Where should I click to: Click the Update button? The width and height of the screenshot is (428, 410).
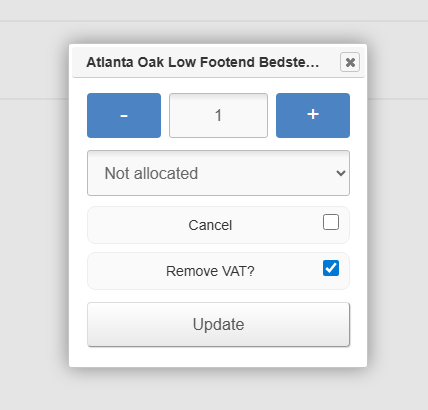(x=218, y=324)
